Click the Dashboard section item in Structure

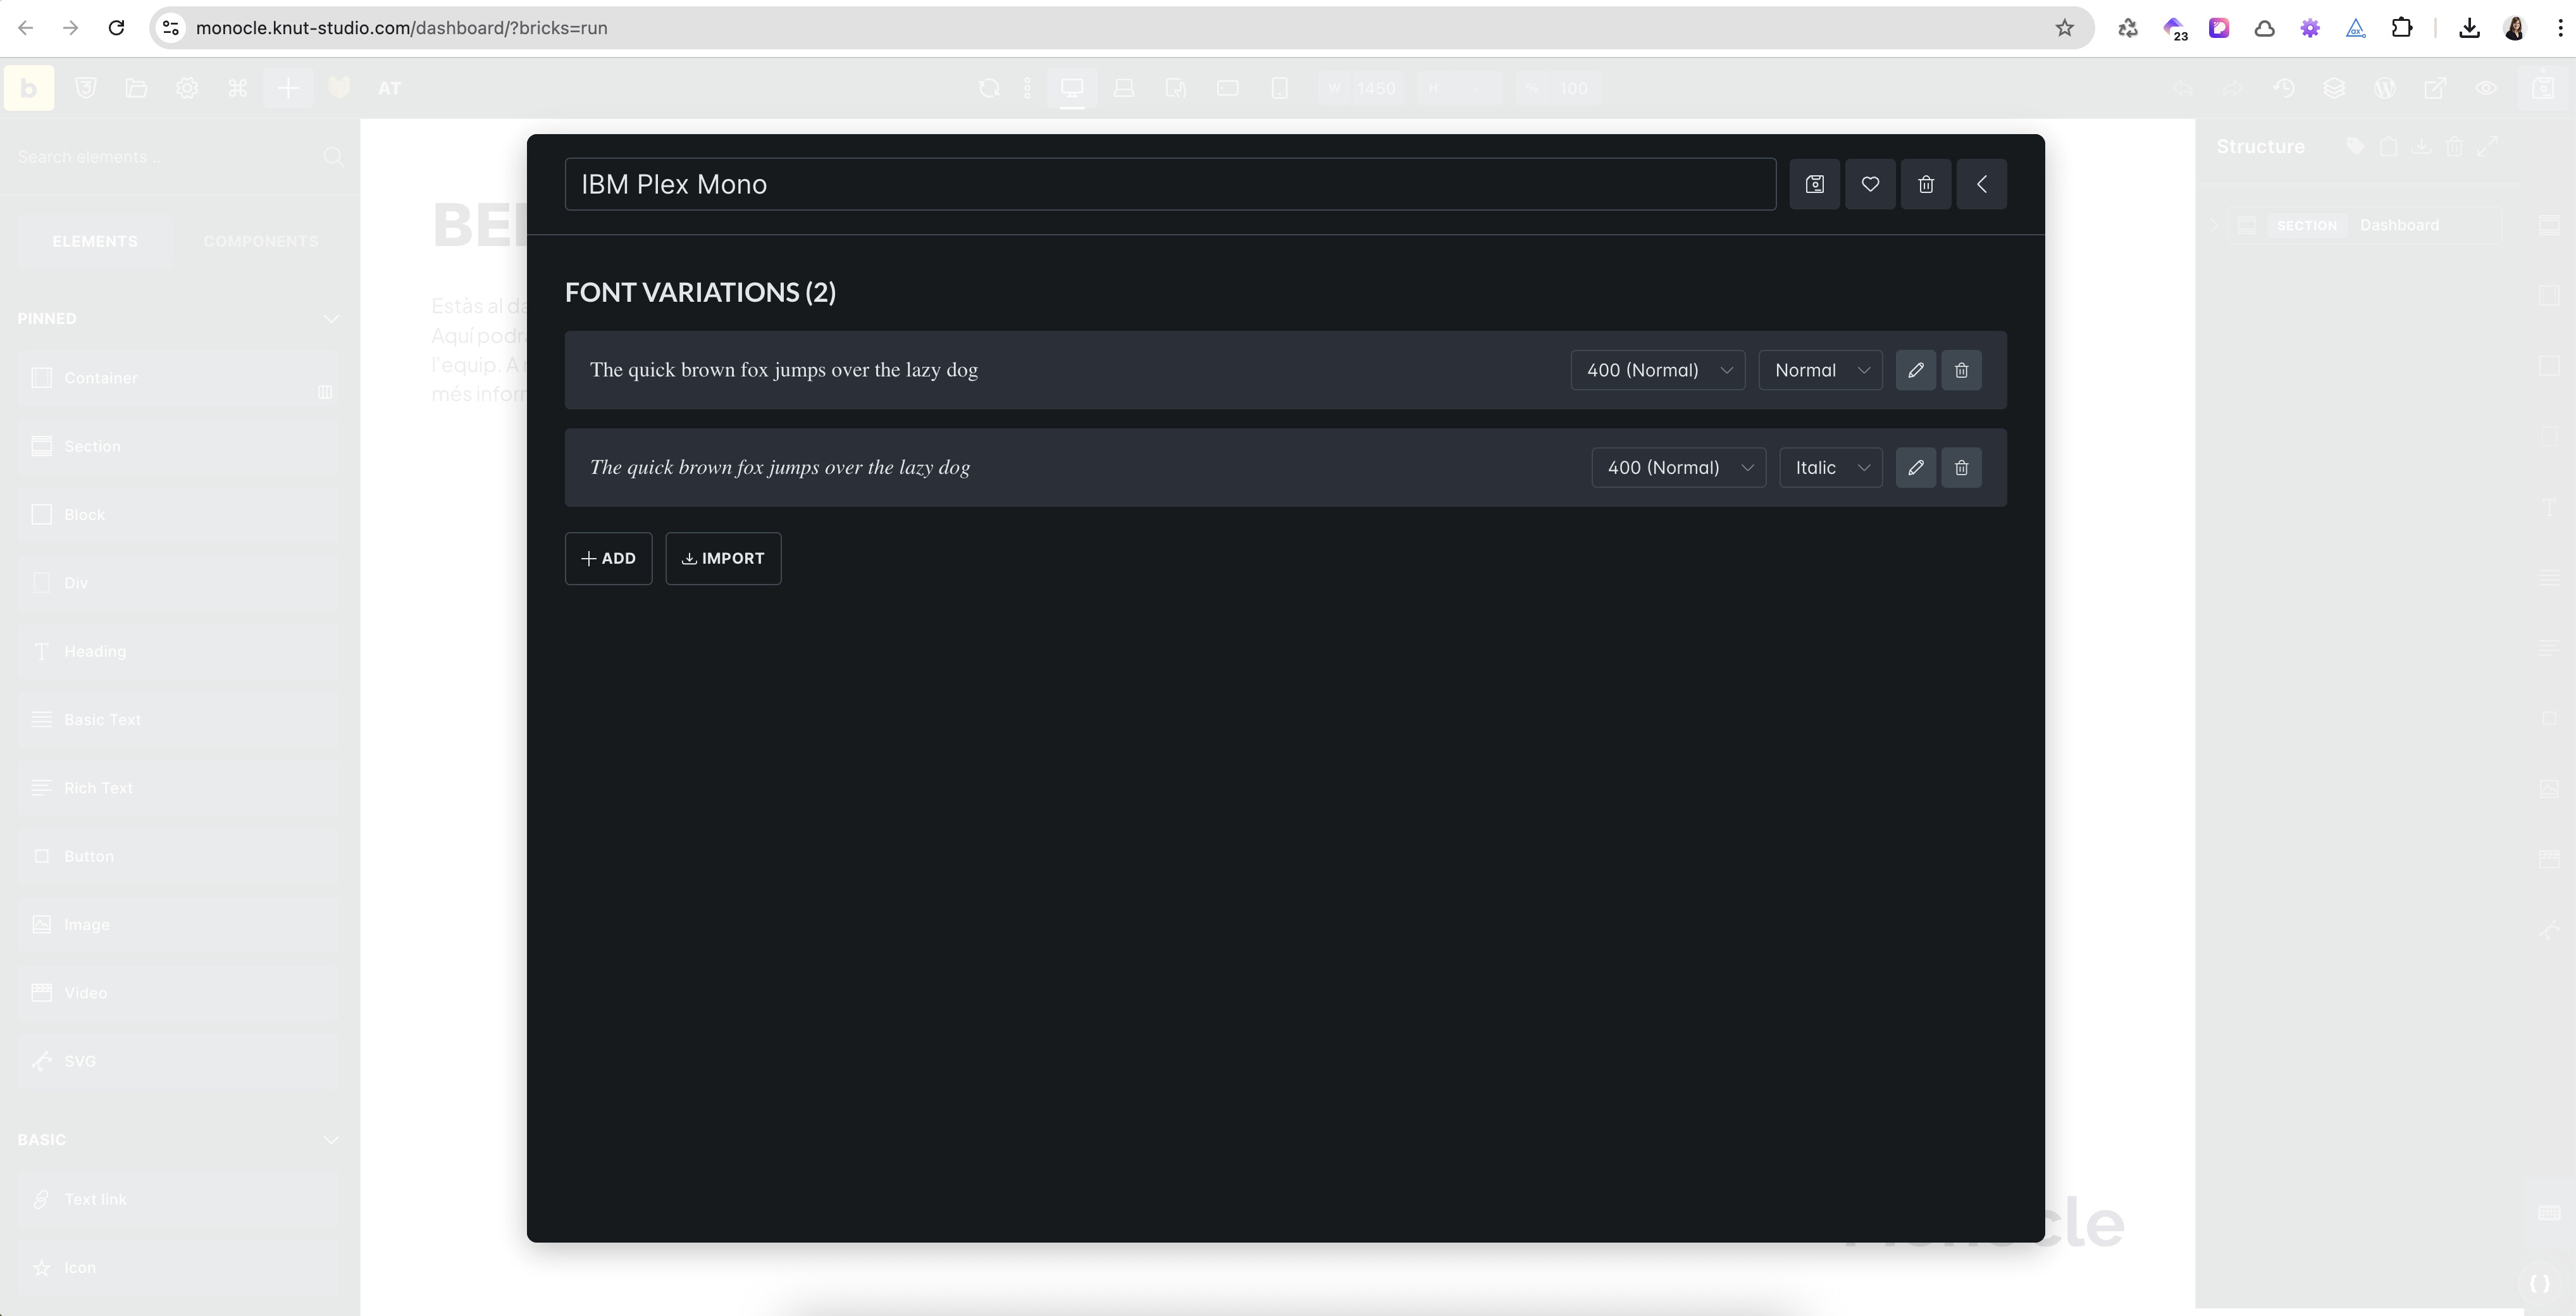click(2367, 225)
